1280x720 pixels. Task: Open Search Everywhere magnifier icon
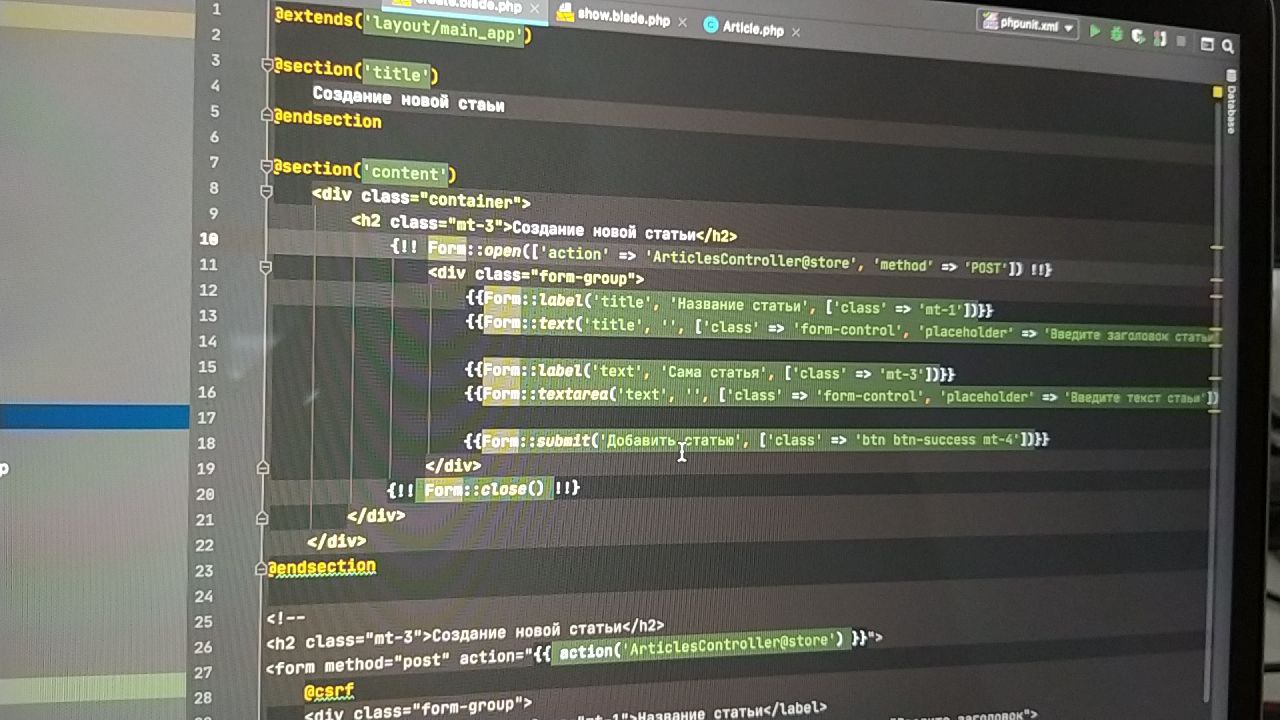pos(1228,46)
